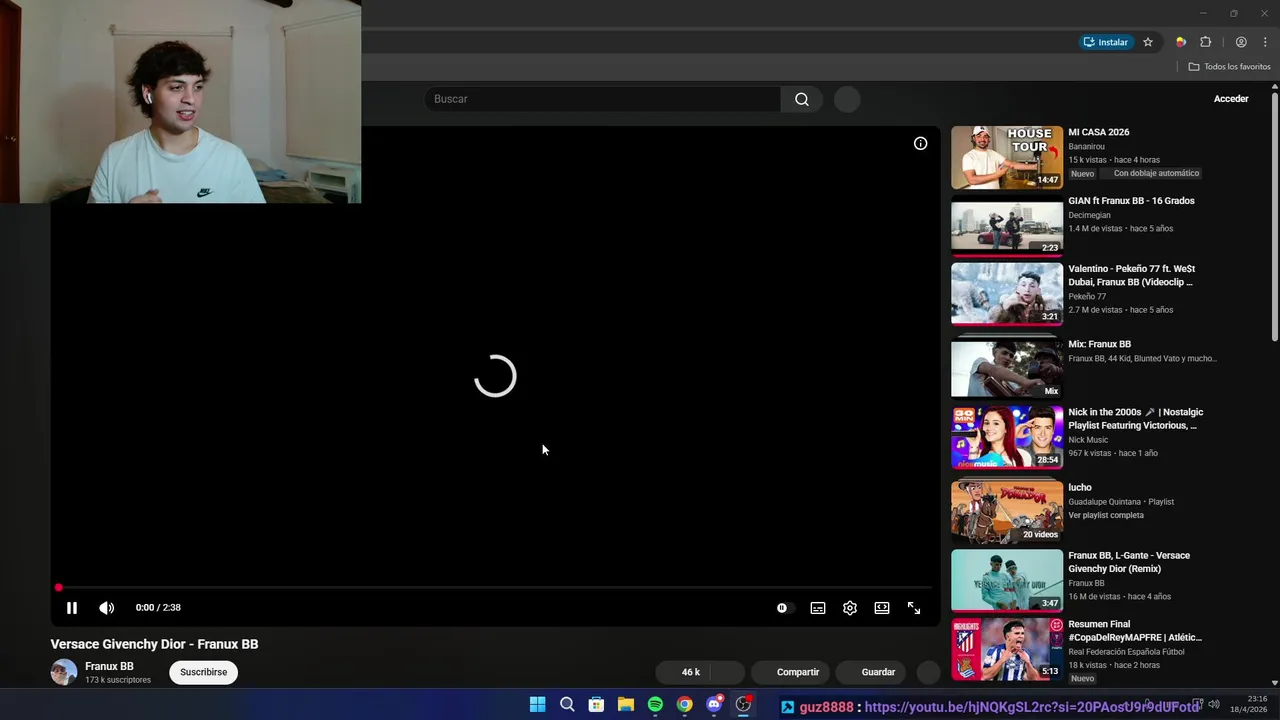Open Resumen Final CopaDelReyMAPFRE video thumbnail

1007,649
